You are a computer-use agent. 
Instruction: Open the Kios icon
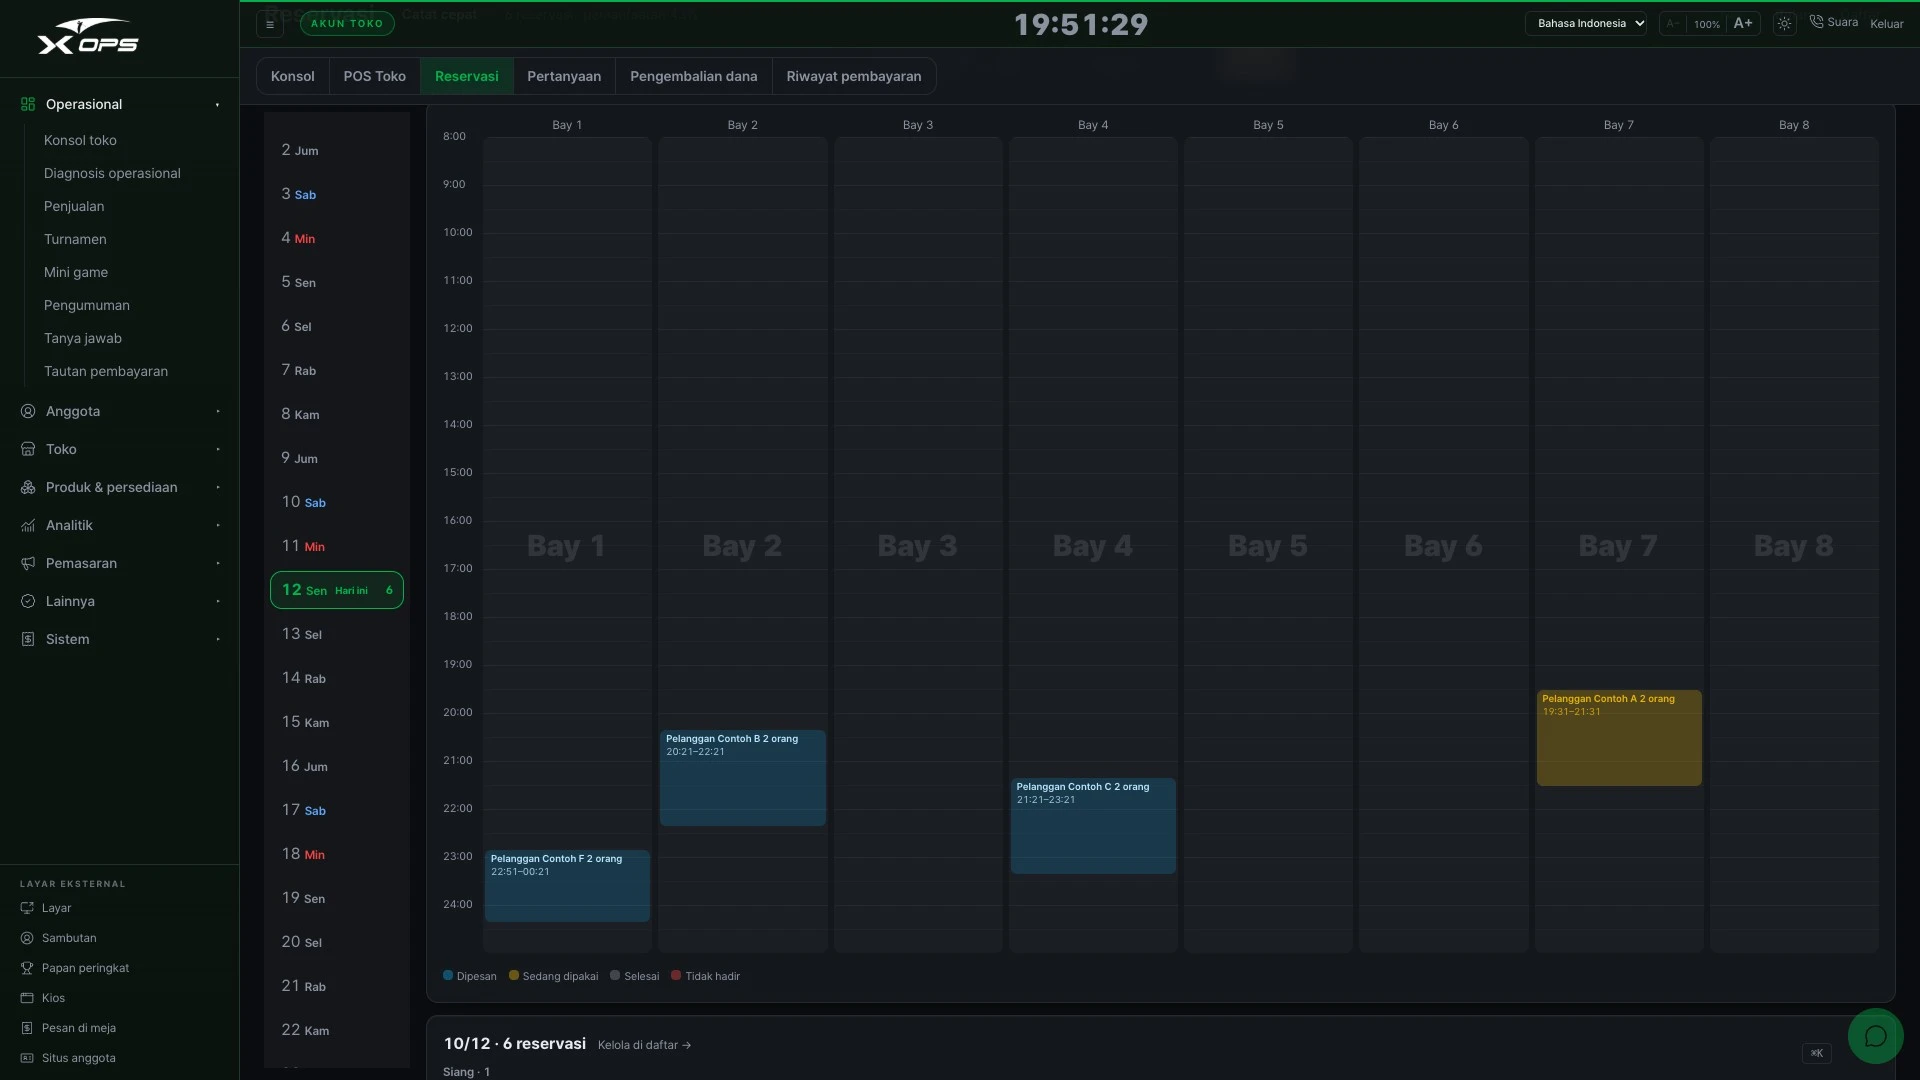tap(27, 998)
